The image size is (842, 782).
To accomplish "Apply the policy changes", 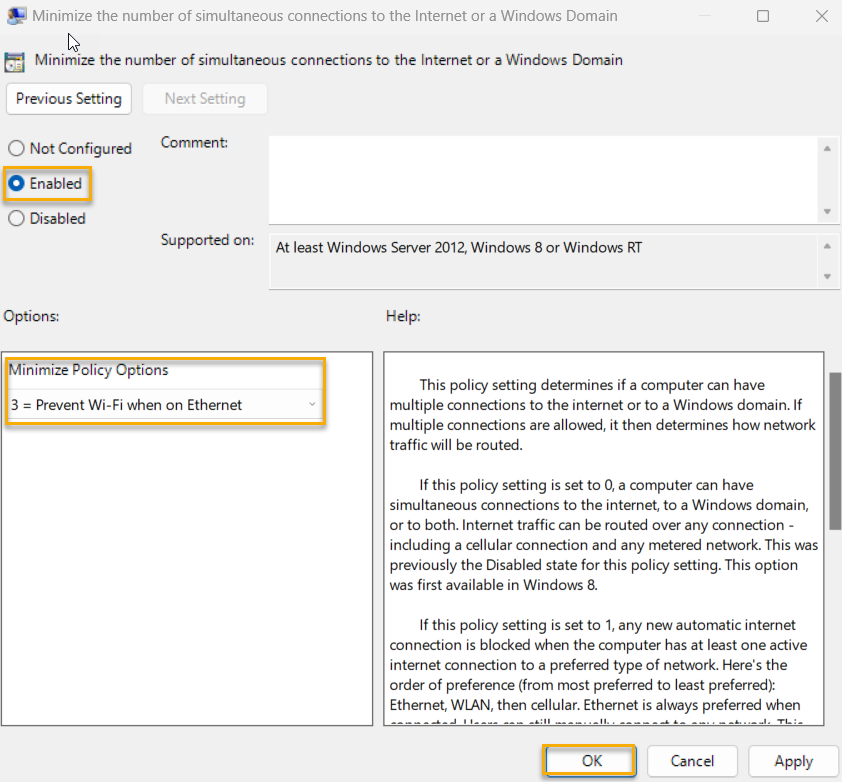I will [793, 760].
